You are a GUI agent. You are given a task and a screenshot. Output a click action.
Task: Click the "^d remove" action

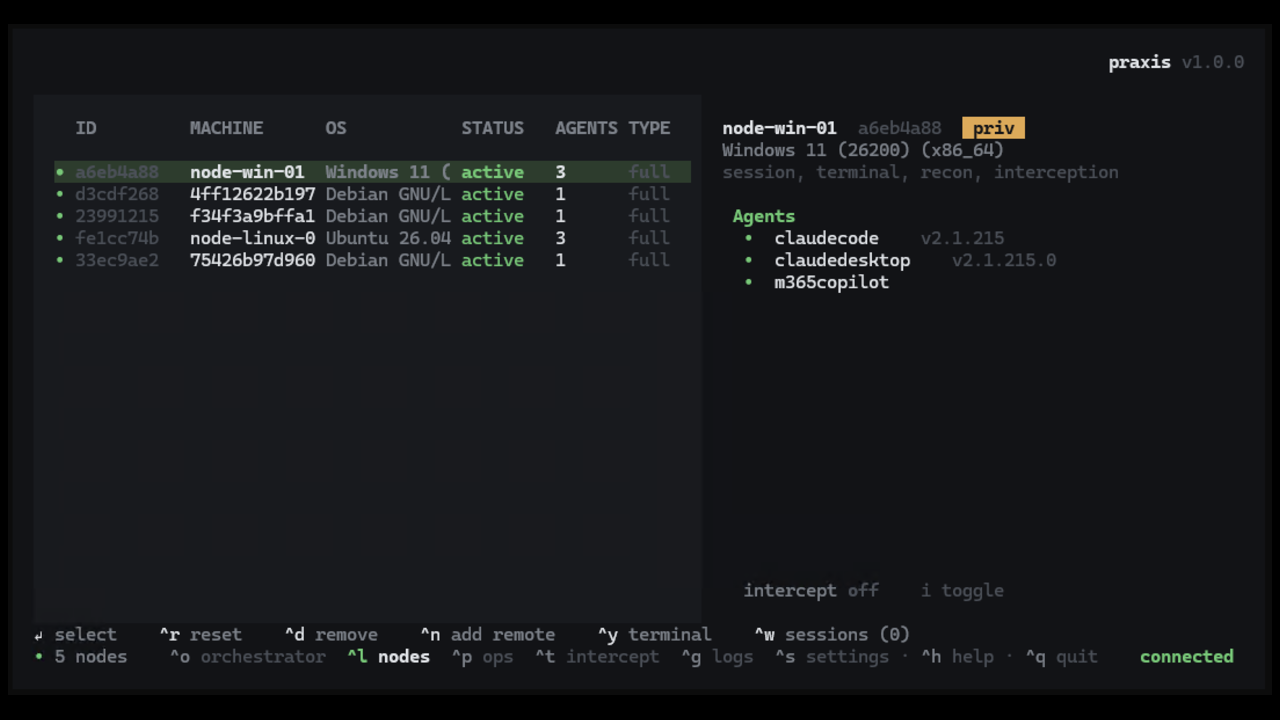coord(331,635)
